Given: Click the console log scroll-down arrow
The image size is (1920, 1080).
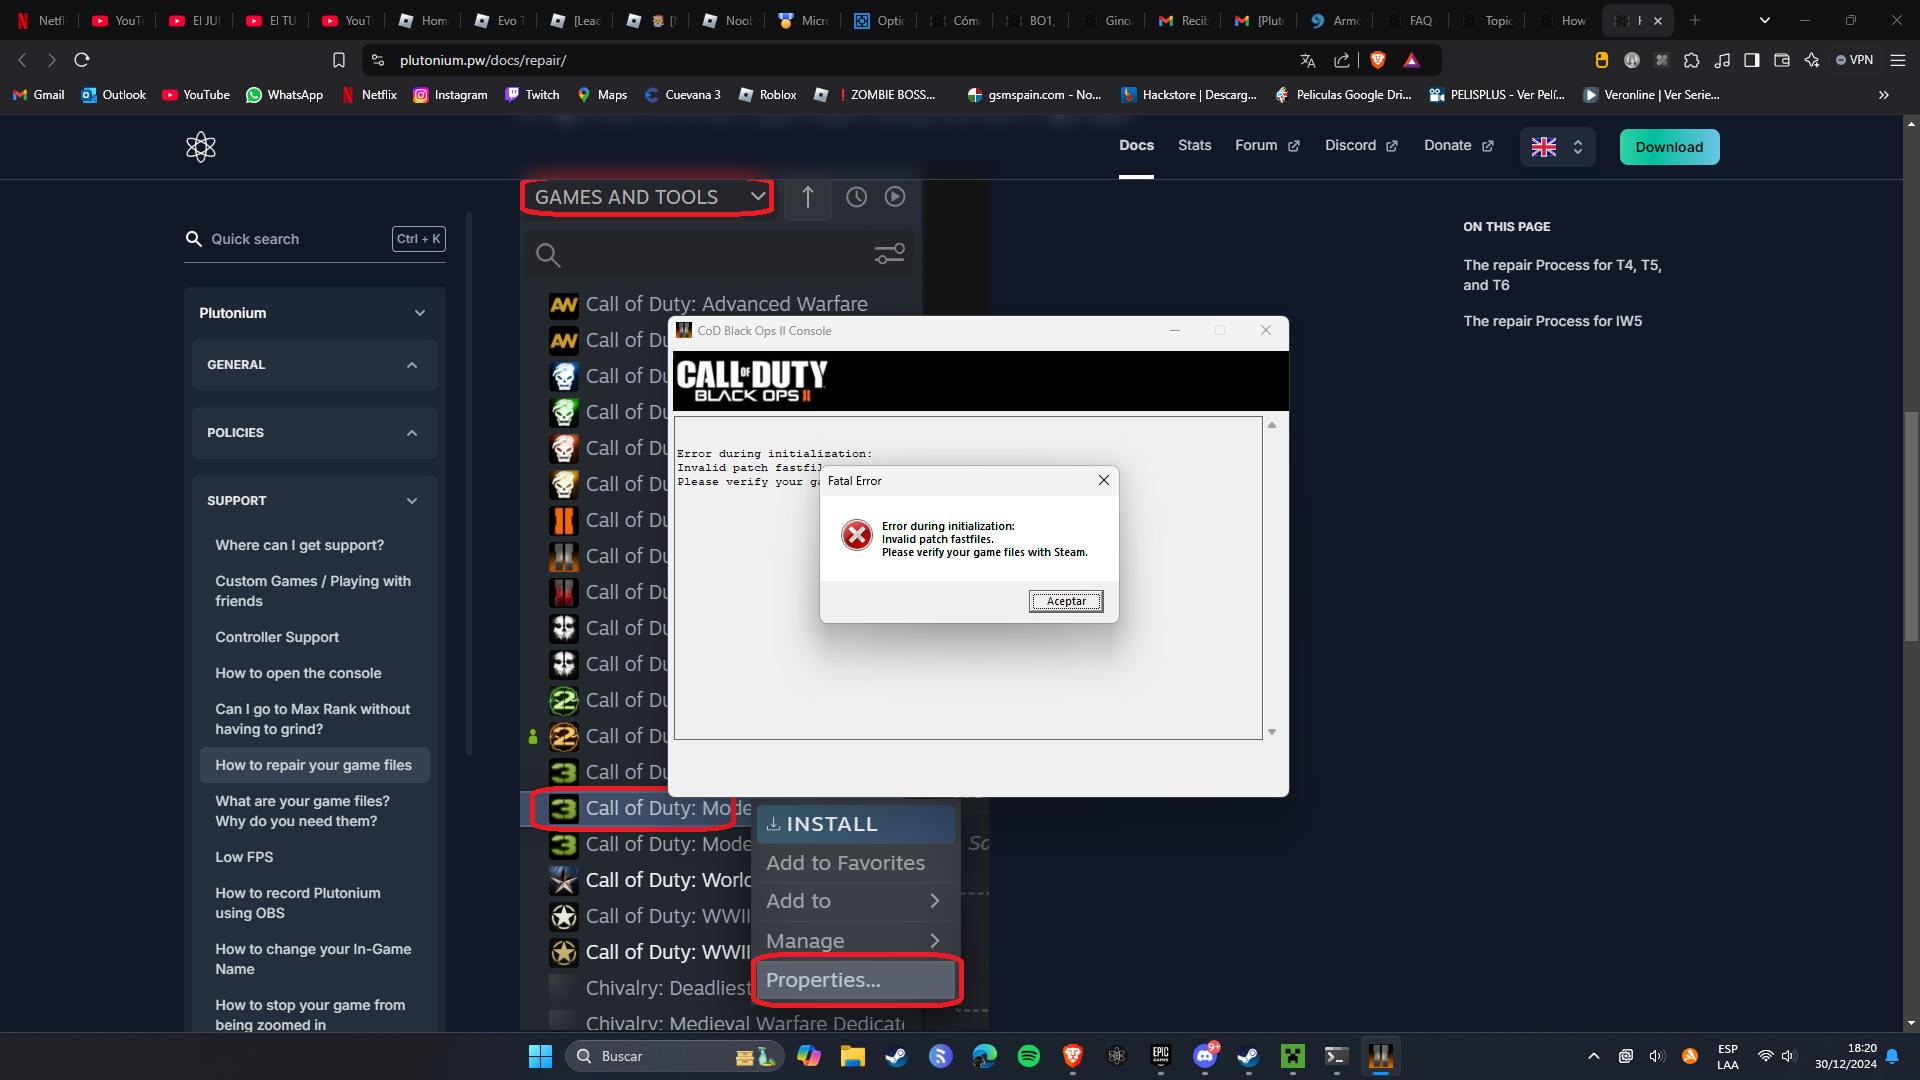Looking at the screenshot, I should coord(1272,732).
